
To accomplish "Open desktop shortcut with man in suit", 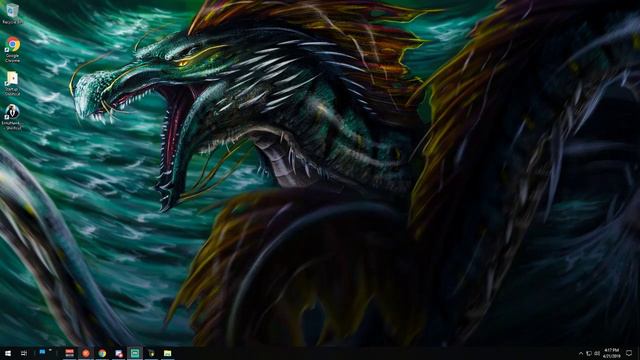I will coord(12,117).
